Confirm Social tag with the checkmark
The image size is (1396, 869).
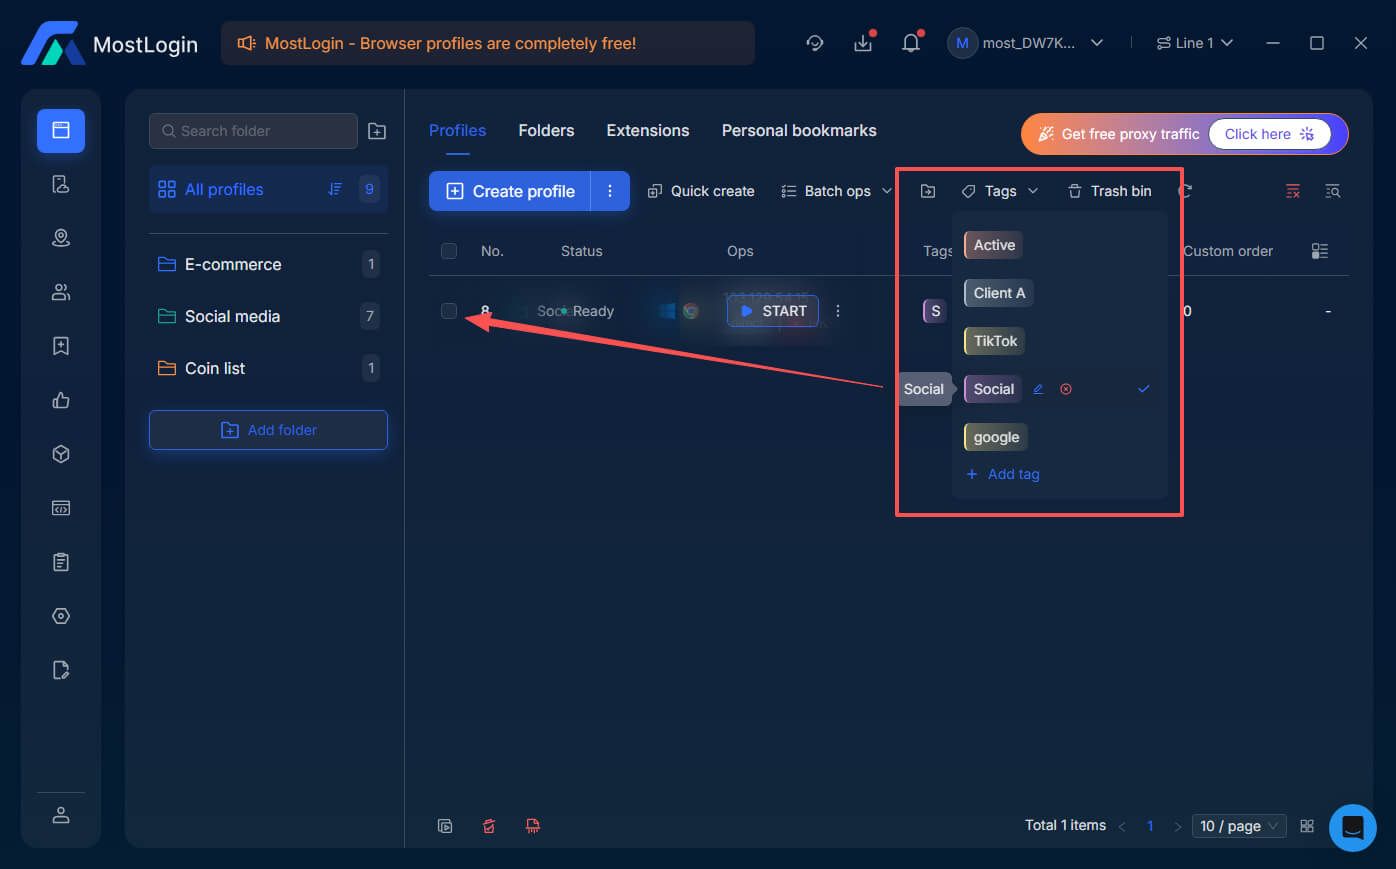pos(1144,389)
